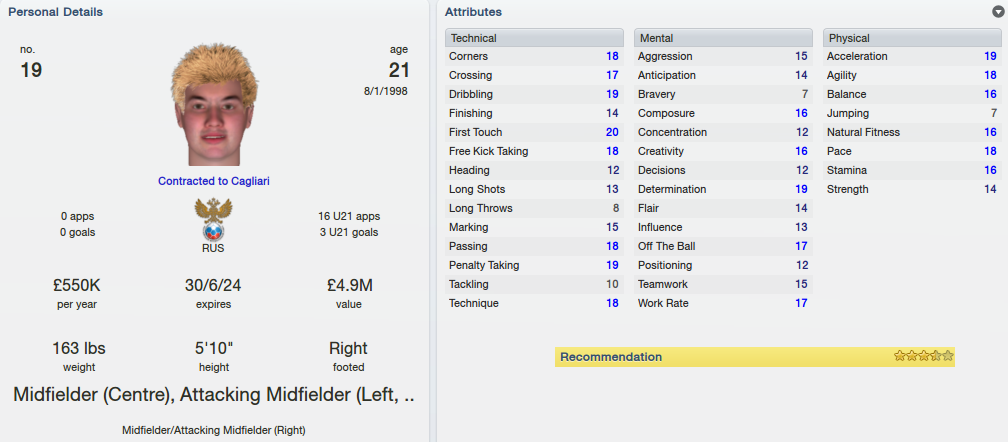
Task: Open the Contracted to Cagliari link
Action: point(214,181)
